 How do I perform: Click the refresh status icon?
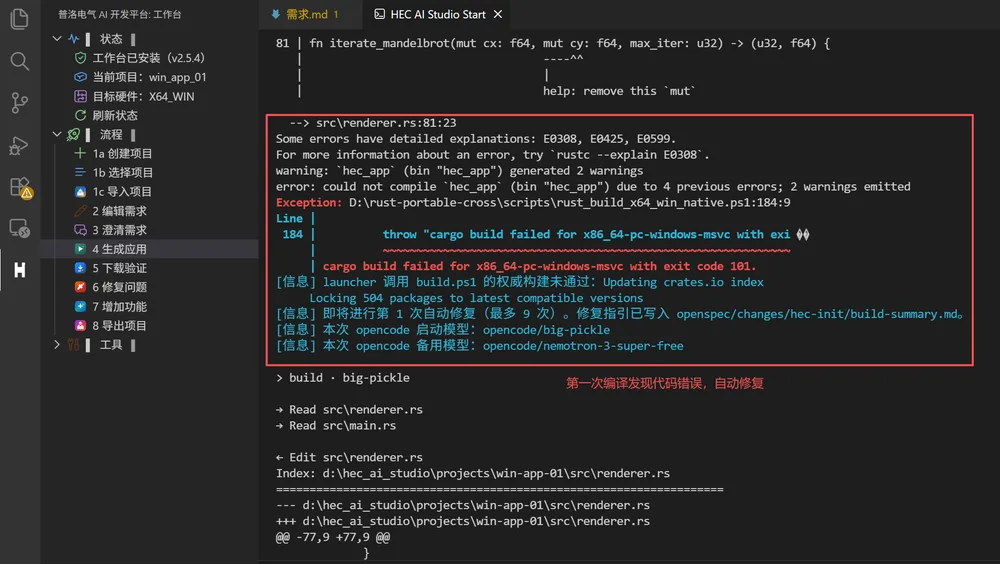point(80,115)
